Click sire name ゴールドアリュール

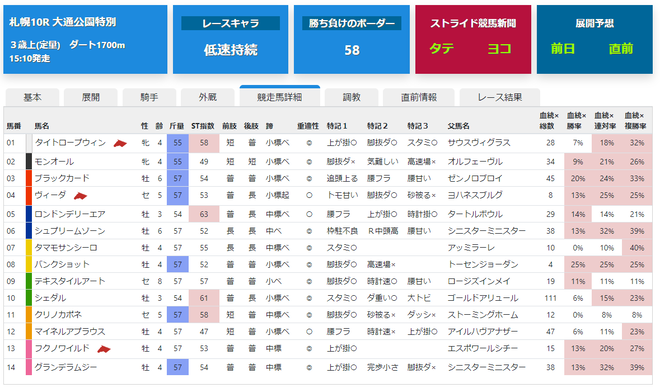(x=483, y=298)
